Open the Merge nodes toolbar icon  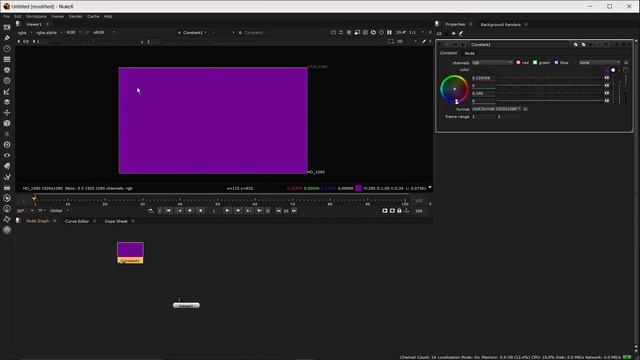click(7, 102)
